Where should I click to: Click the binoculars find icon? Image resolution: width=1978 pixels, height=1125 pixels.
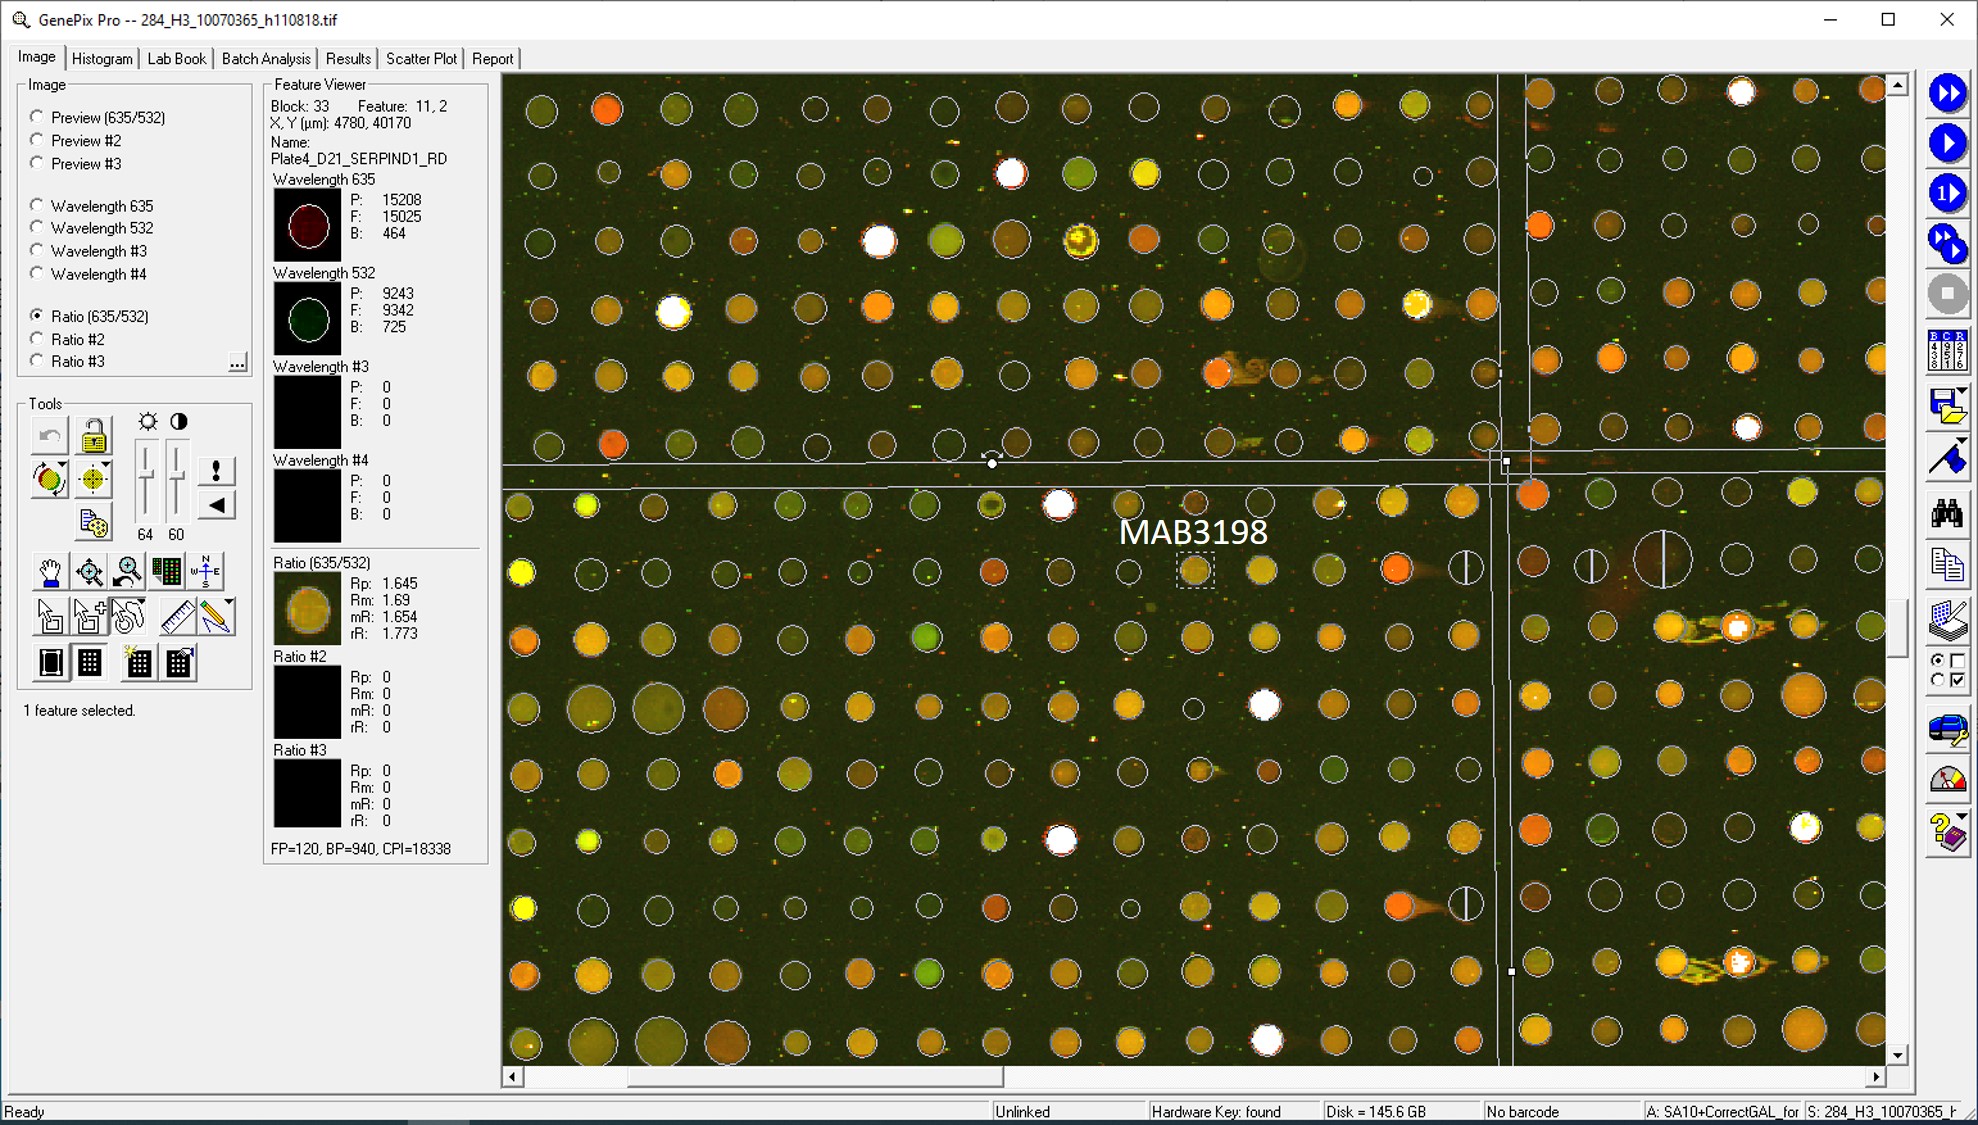click(1946, 515)
